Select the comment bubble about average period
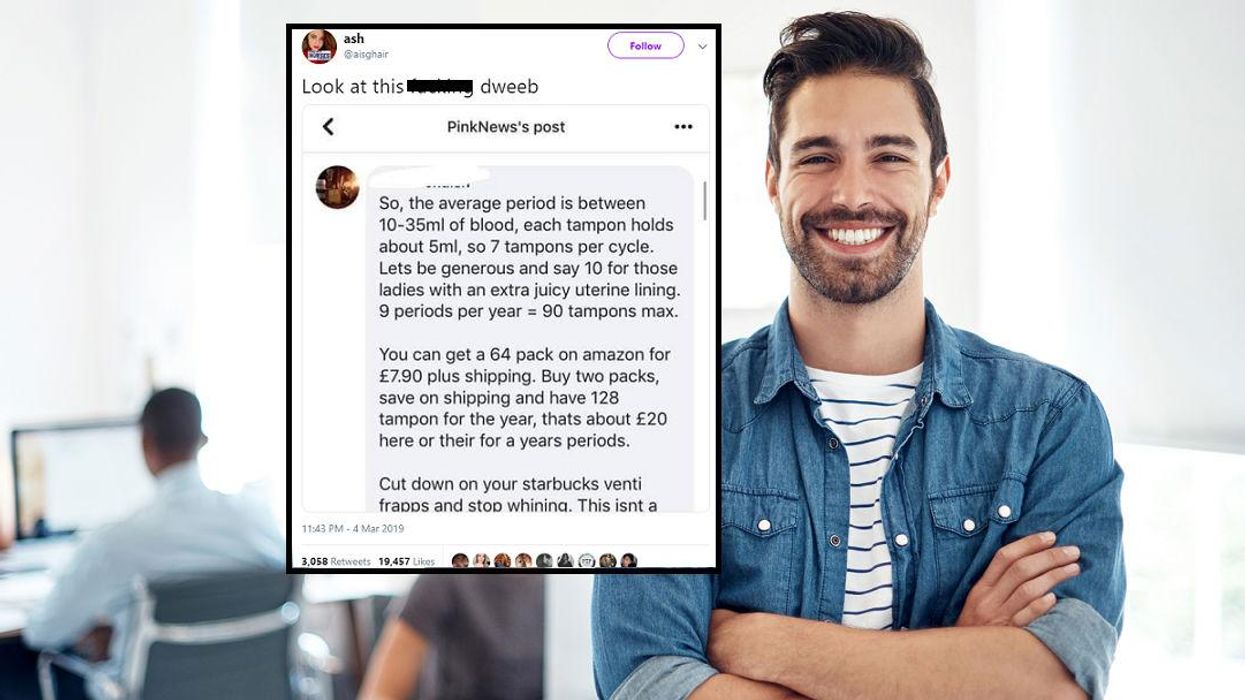The image size is (1245, 700). pyautogui.click(x=530, y=340)
